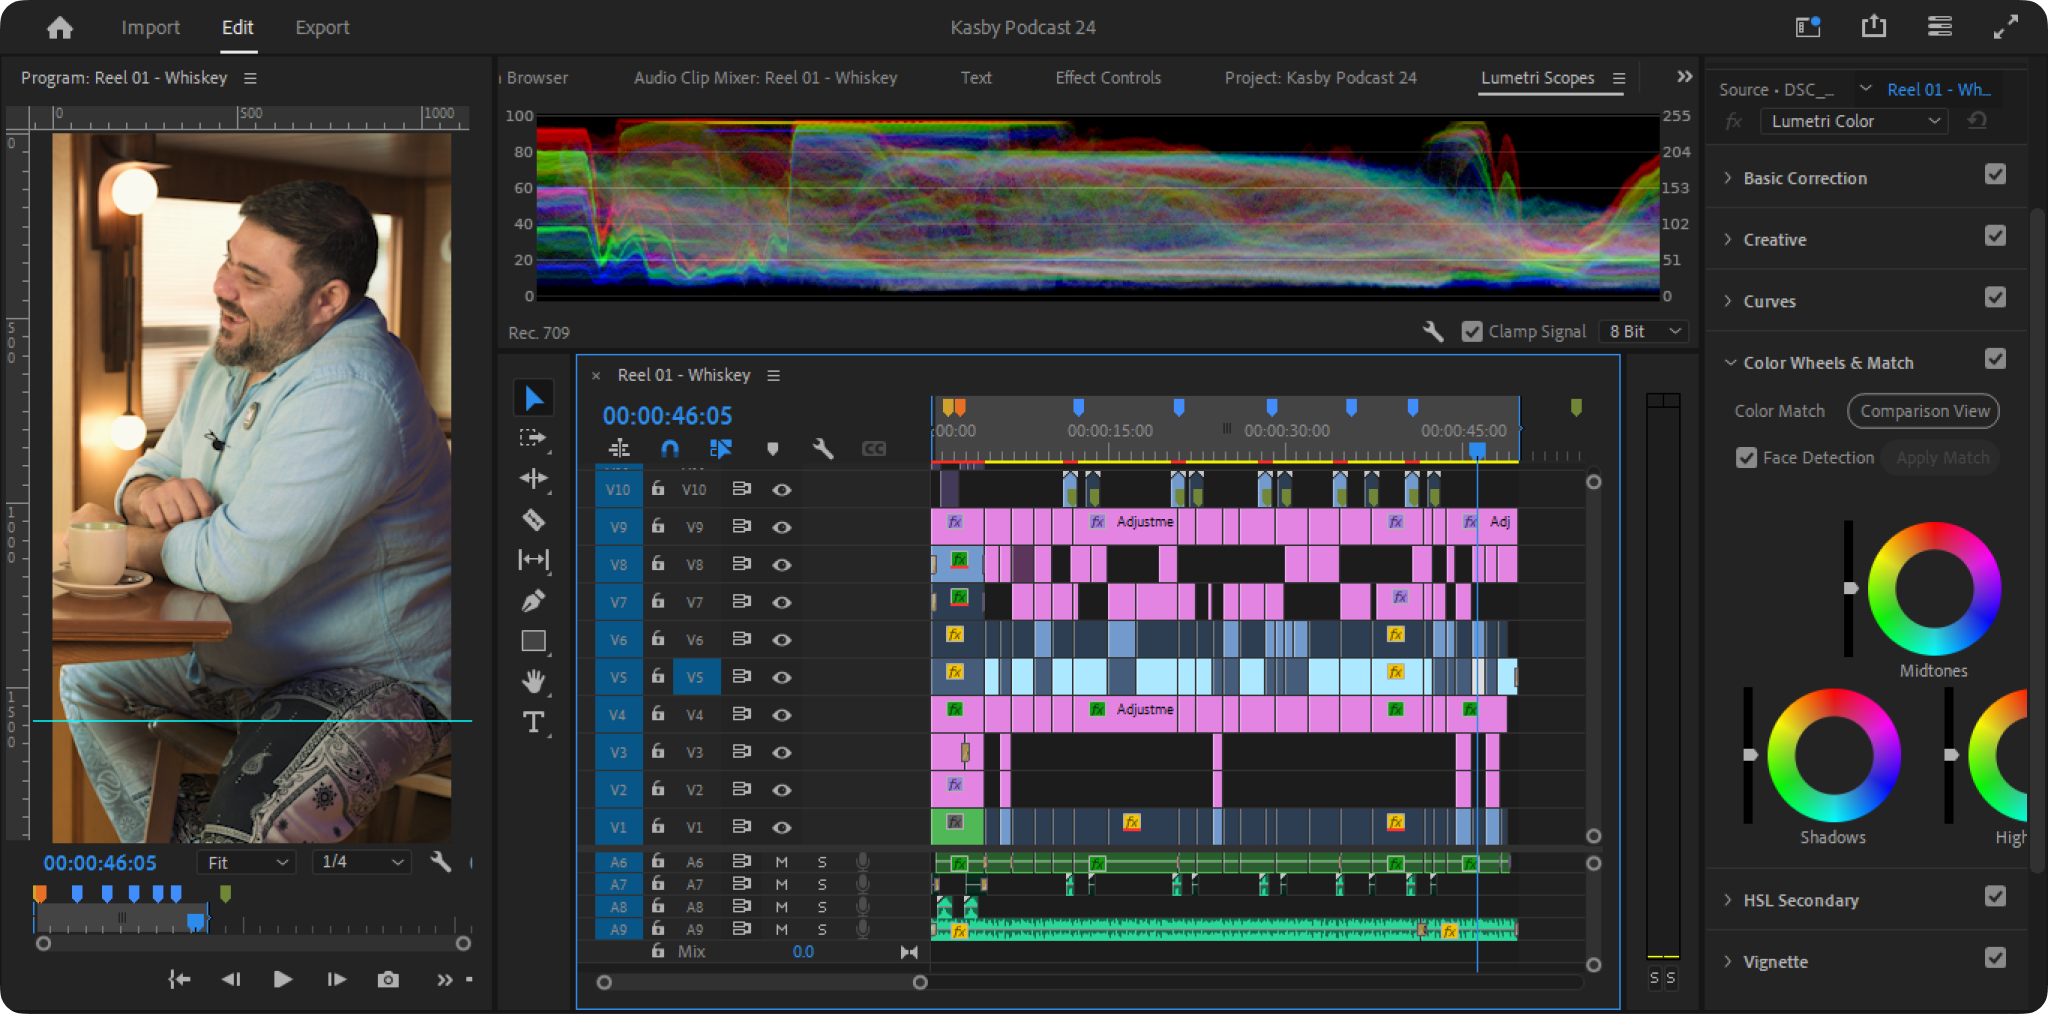Open the Effect Controls panel tab
Screen dimensions: 2048x1014
coord(1108,78)
